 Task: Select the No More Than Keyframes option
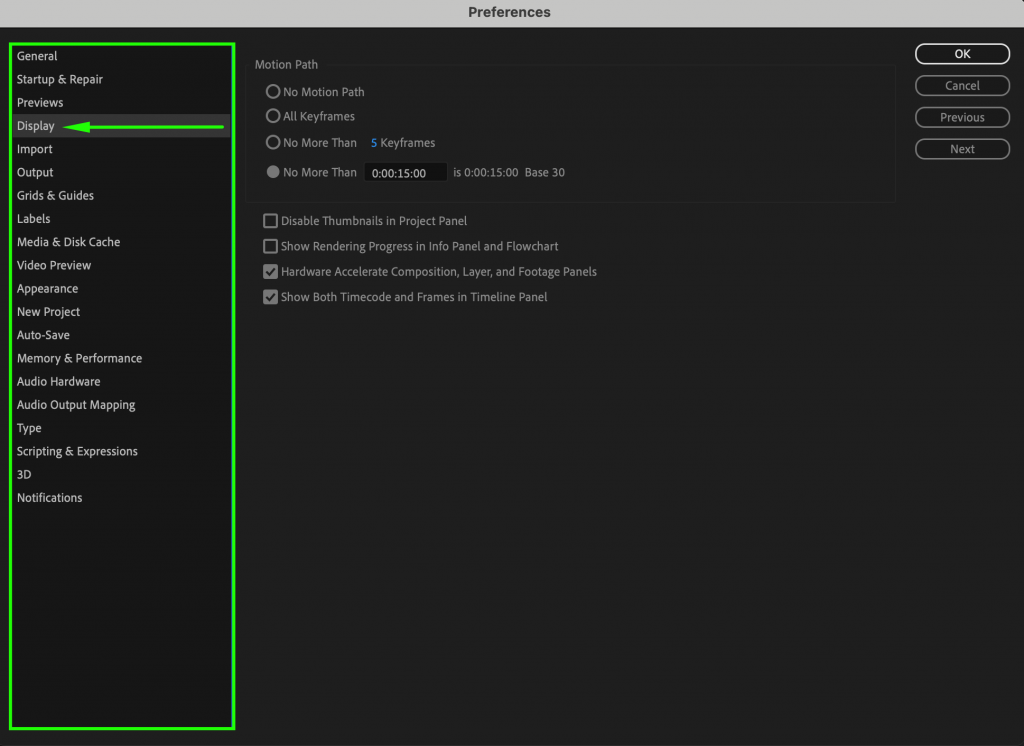[x=272, y=142]
